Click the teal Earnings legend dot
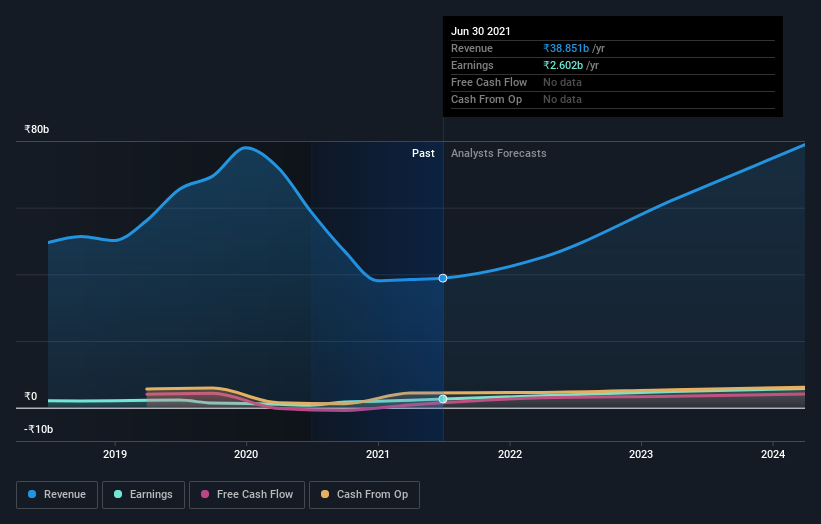Screen dimensions: 821x524 (x=118, y=494)
